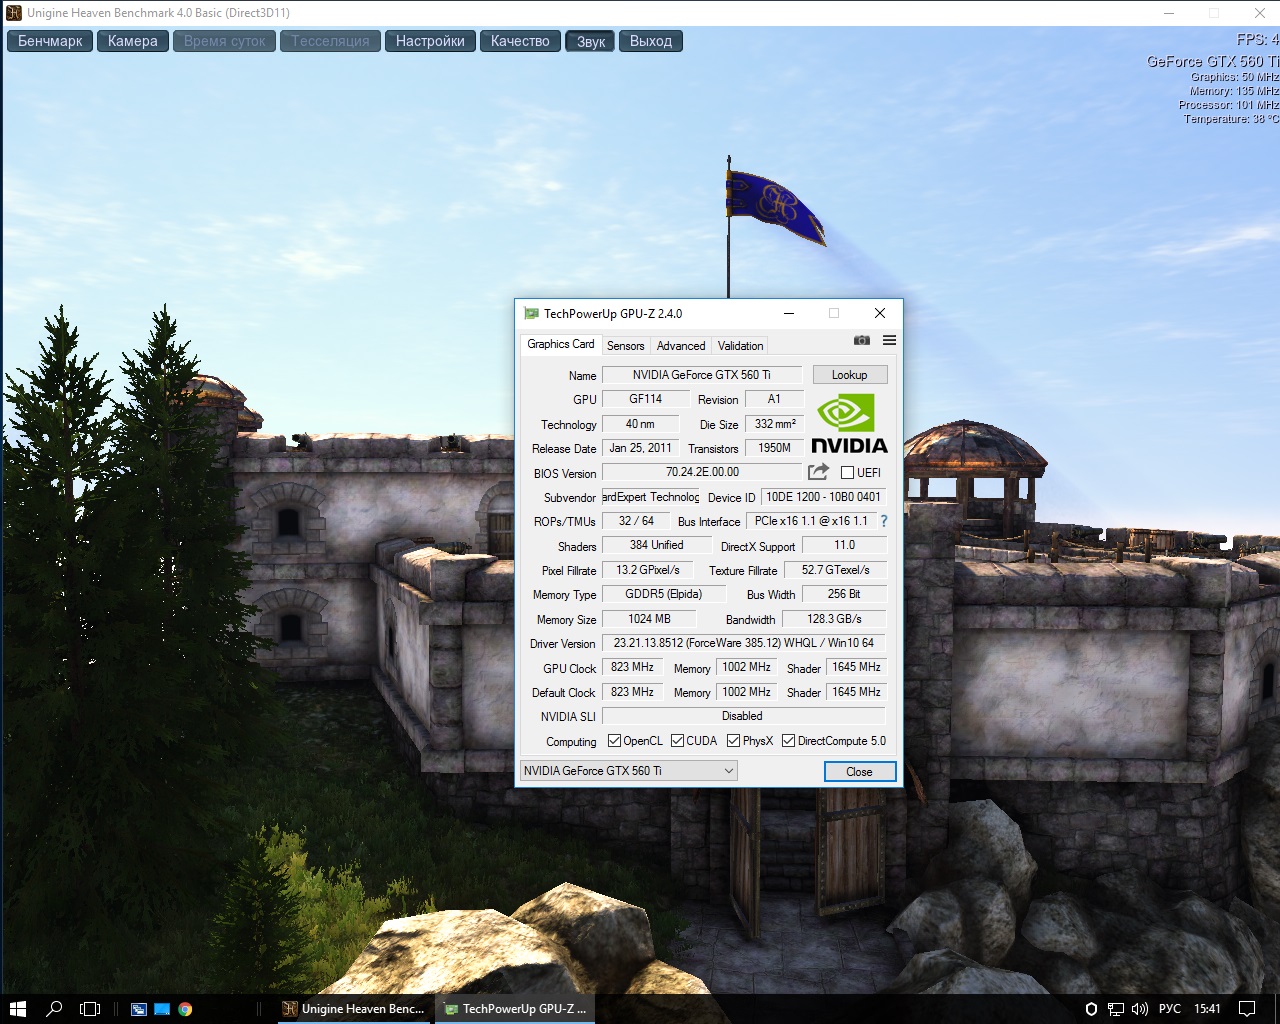Screen dimensions: 1280x1024
Task: Click the Bandwidth 128.3 GB/s field
Action: pyautogui.click(x=834, y=619)
